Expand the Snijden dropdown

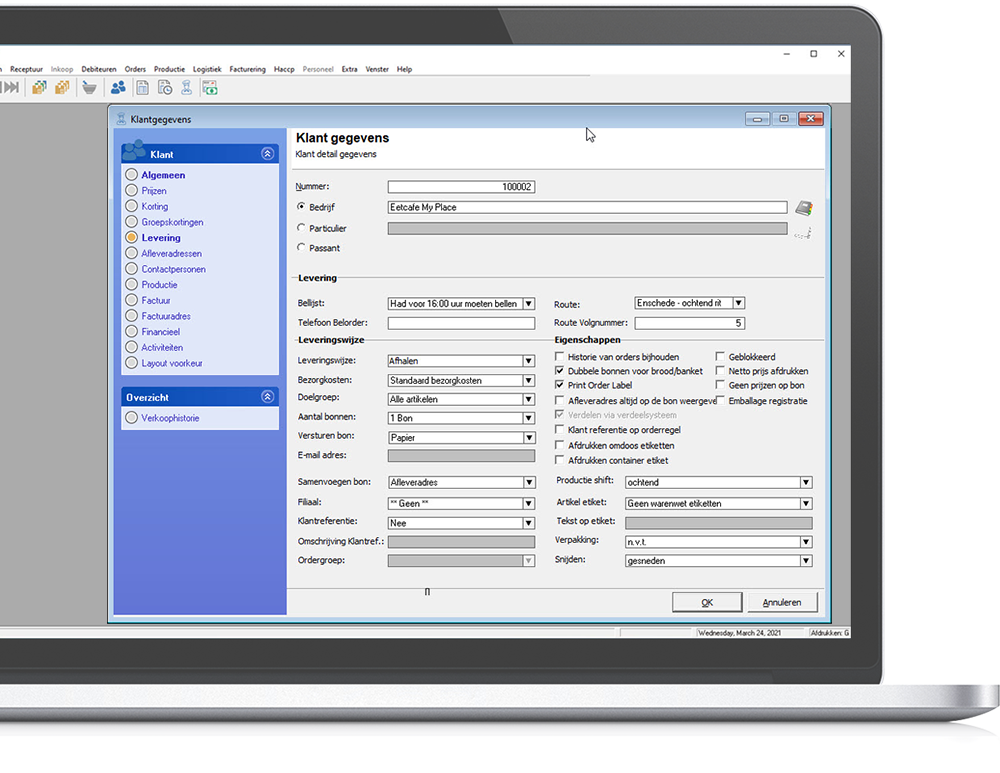pyautogui.click(x=806, y=561)
